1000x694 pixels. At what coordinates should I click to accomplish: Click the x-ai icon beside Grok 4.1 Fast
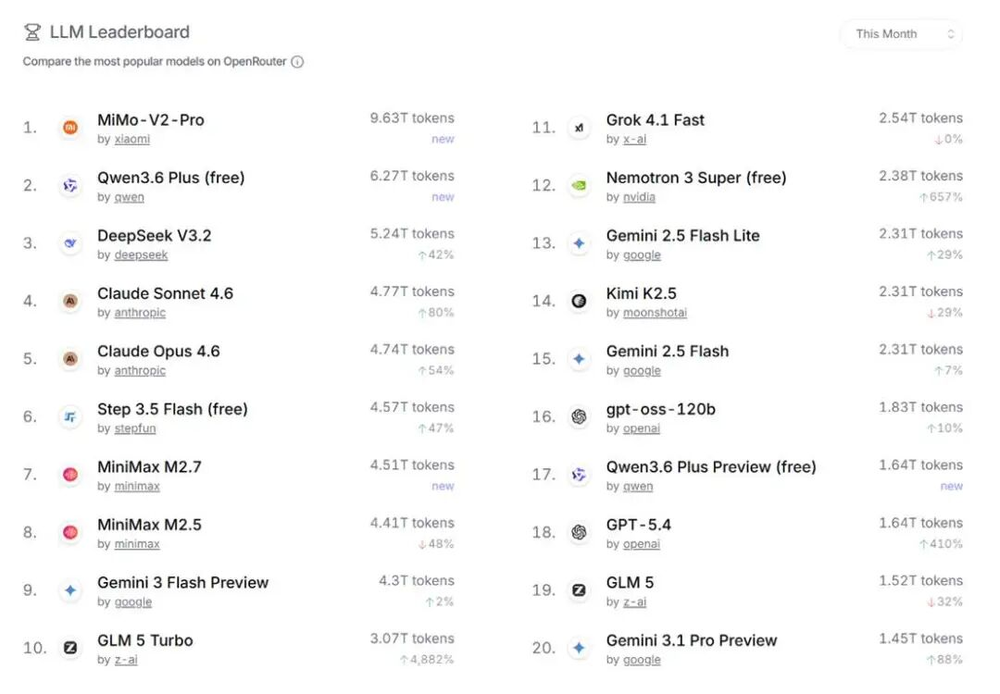pos(579,128)
